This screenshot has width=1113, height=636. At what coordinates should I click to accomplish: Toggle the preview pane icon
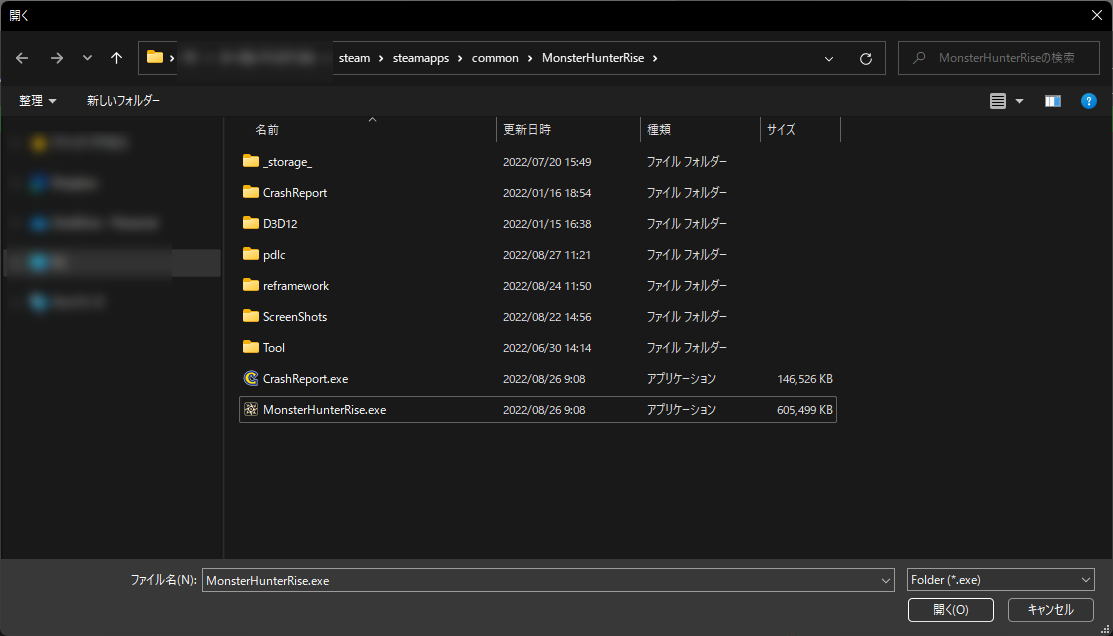coord(1053,102)
